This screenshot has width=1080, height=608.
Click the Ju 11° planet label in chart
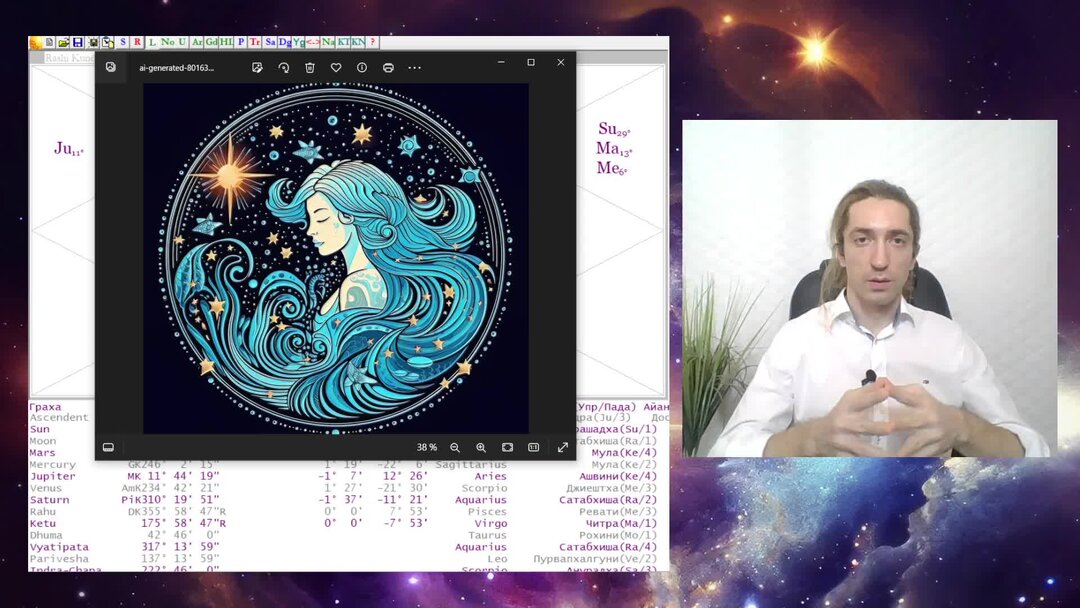(69, 149)
